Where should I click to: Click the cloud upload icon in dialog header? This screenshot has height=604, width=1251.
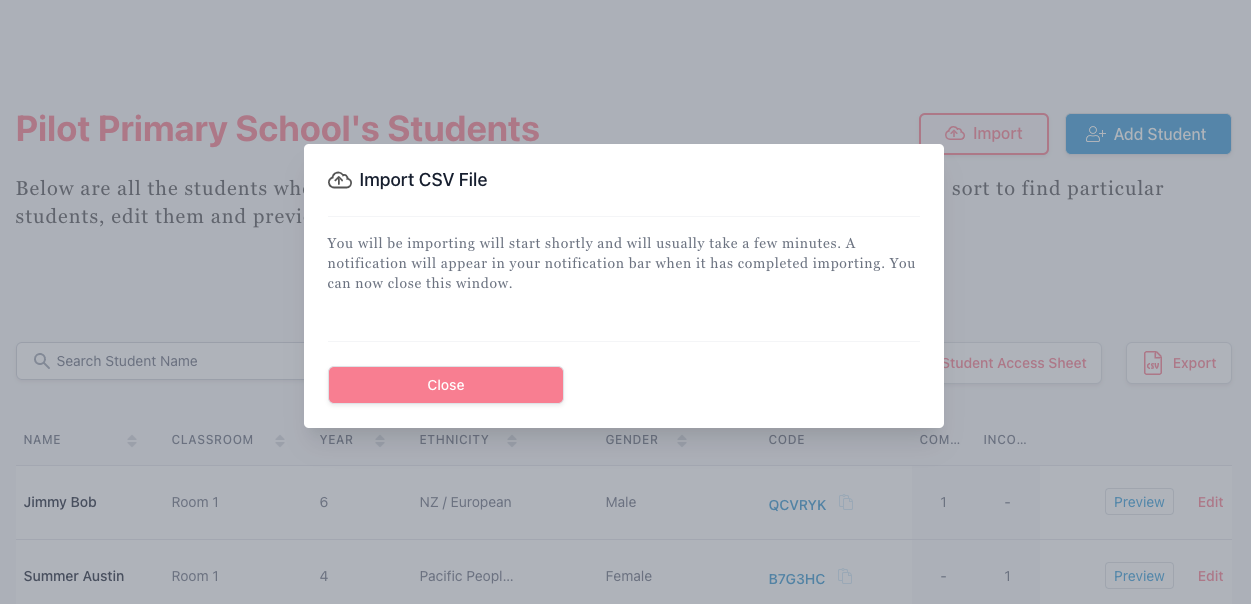[x=340, y=180]
